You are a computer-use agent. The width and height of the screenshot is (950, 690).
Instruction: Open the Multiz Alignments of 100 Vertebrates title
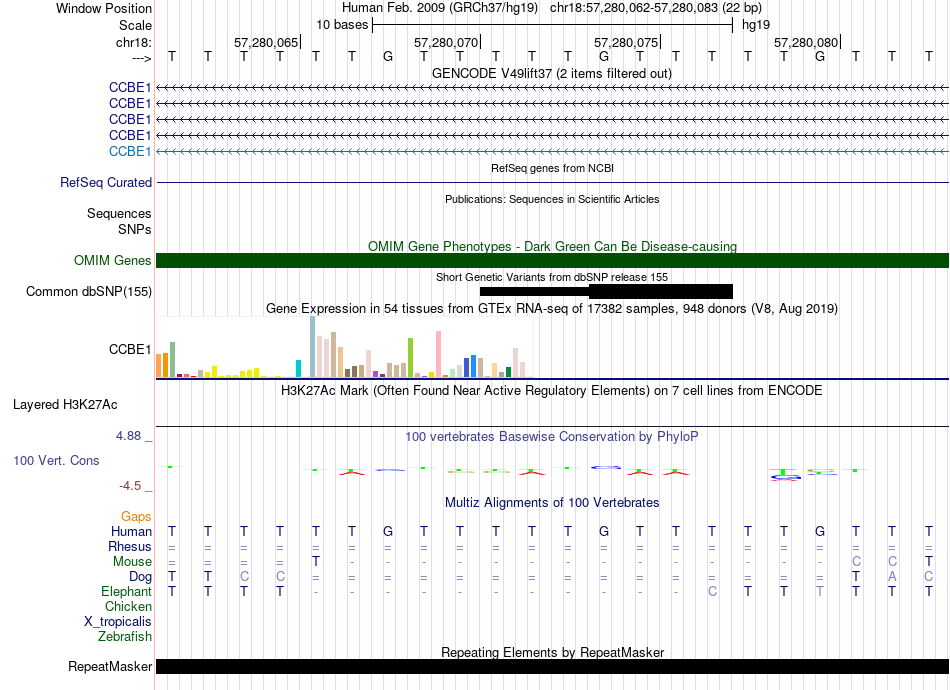[552, 503]
